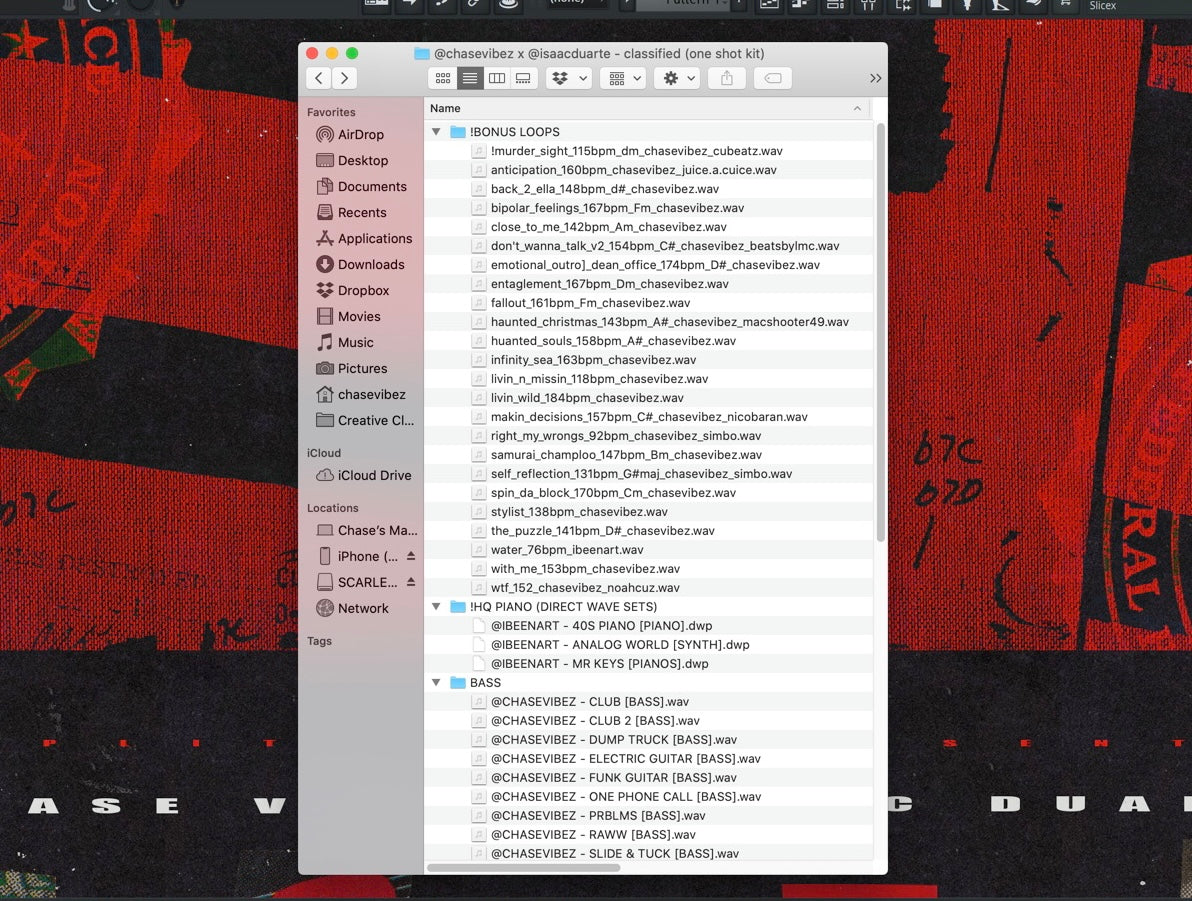Collapse the BASS folder
This screenshot has height=901, width=1192.
(x=436, y=683)
